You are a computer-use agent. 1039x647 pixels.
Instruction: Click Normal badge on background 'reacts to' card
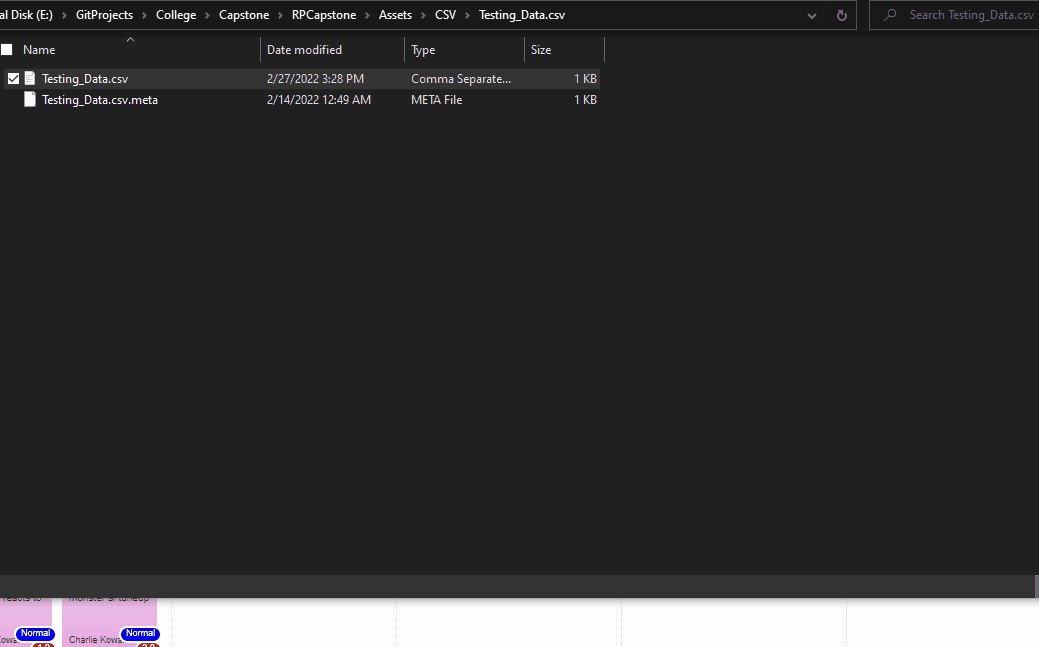(x=35, y=634)
